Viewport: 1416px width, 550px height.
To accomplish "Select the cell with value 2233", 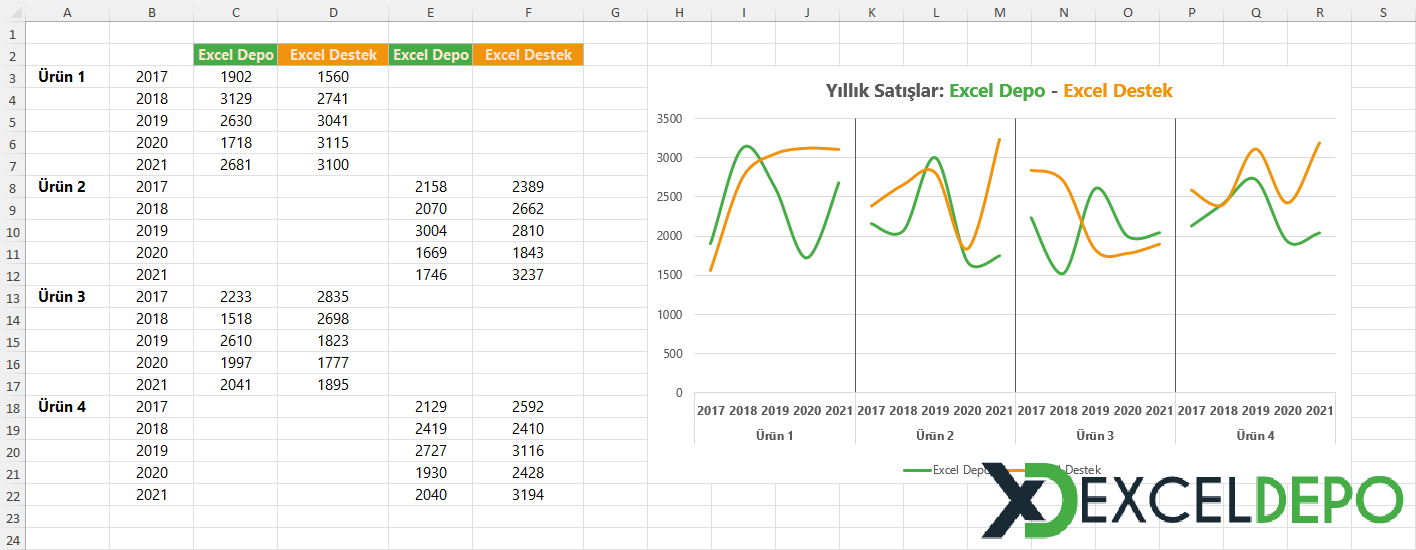I will click(x=235, y=297).
